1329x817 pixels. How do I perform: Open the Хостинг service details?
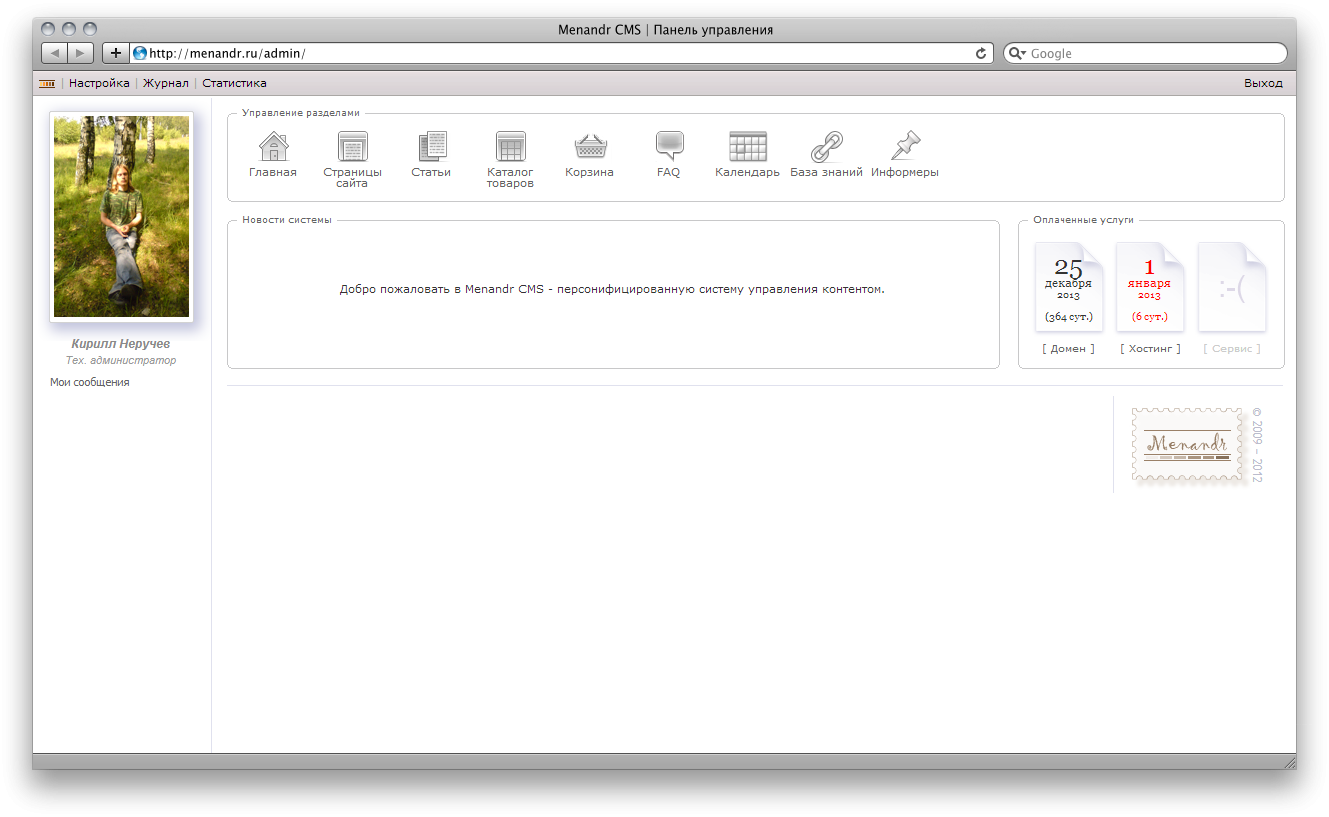click(x=1150, y=348)
